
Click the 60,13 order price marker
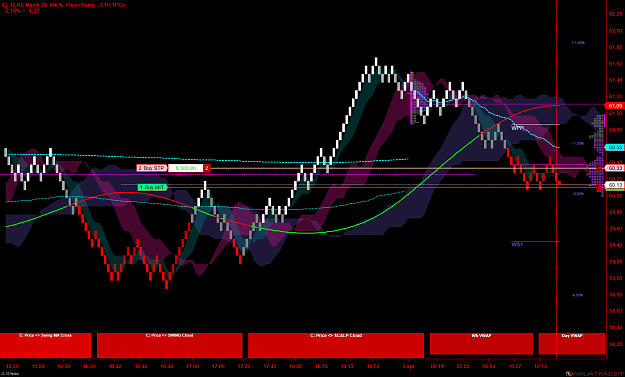615,185
